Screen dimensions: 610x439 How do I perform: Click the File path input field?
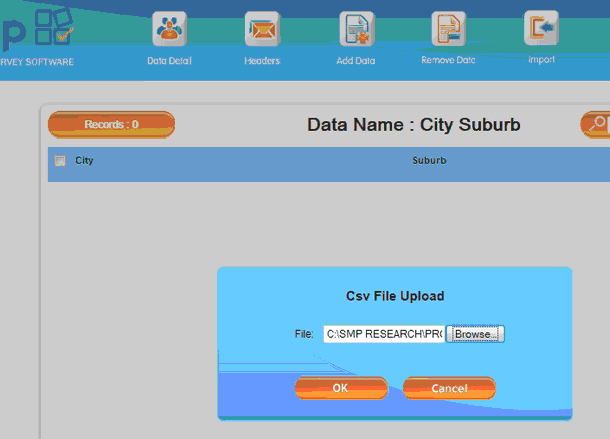tap(384, 334)
